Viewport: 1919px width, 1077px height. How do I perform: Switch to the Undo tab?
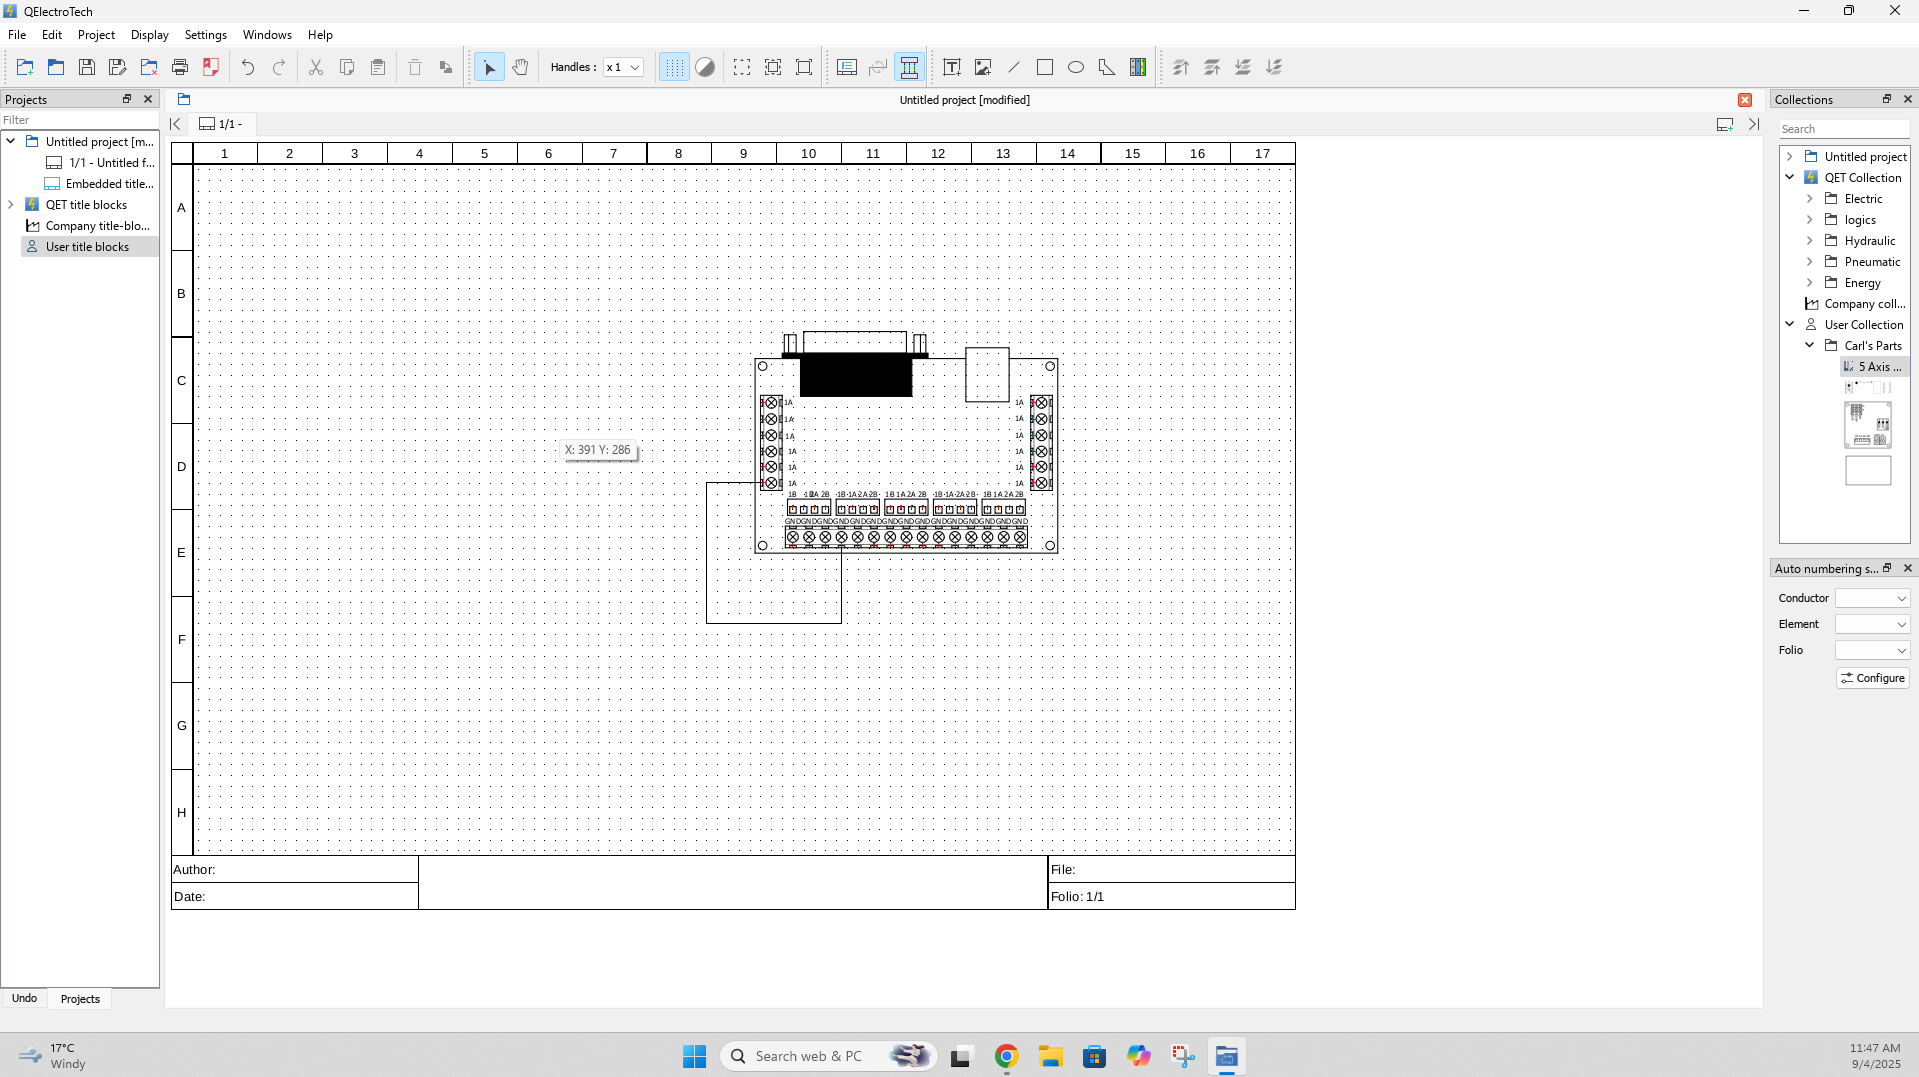pyautogui.click(x=24, y=999)
